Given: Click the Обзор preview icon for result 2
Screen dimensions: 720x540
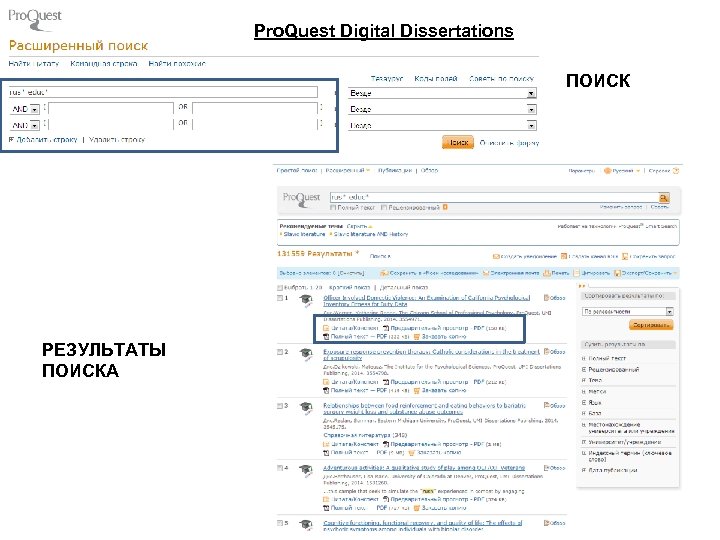Looking at the screenshot, I should pyautogui.click(x=547, y=351).
